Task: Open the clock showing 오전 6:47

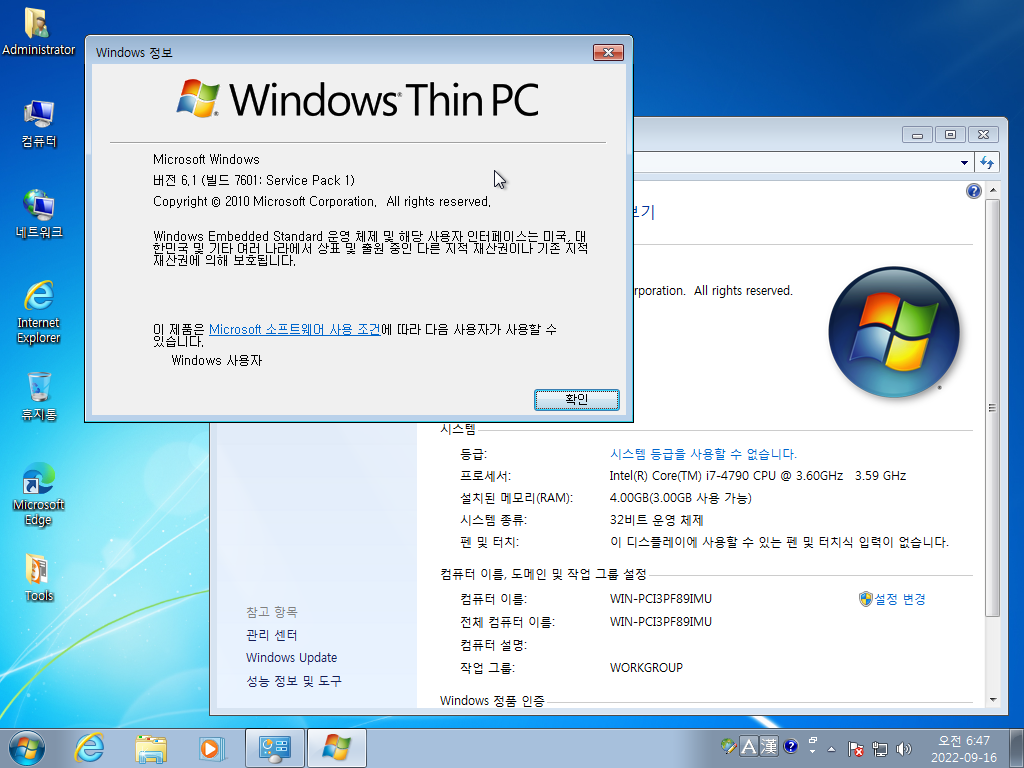Action: (x=964, y=749)
